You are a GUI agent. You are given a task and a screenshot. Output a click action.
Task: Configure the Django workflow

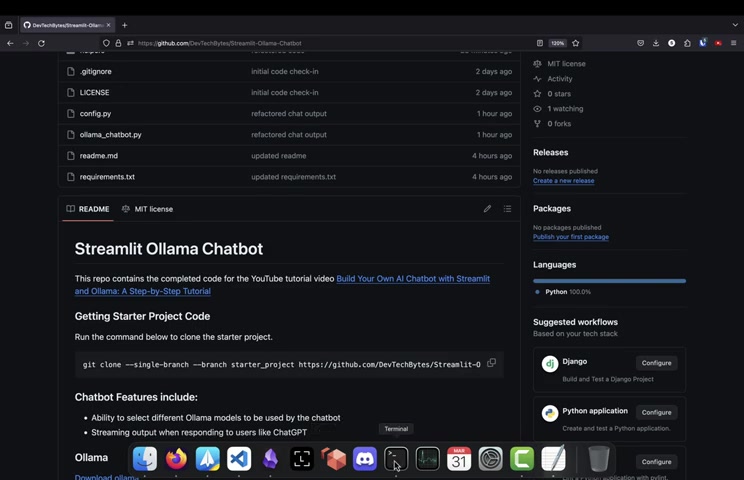656,363
